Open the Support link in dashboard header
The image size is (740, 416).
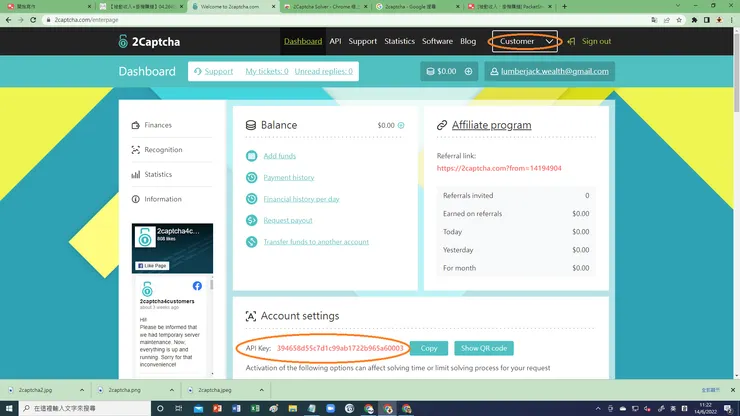click(x=219, y=71)
